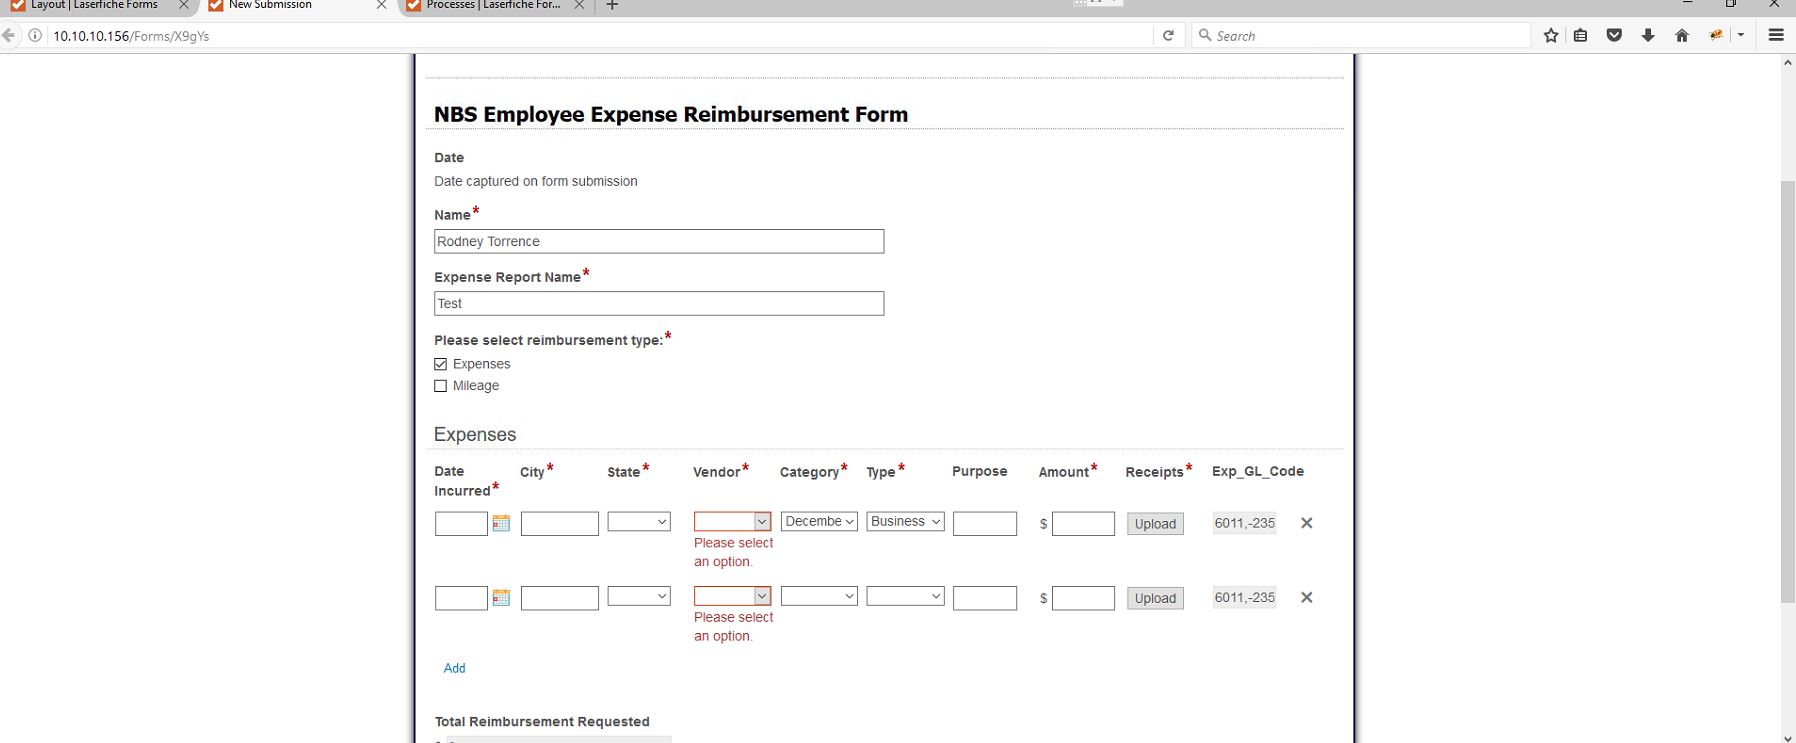Bookmark this page with star icon

click(x=1551, y=36)
